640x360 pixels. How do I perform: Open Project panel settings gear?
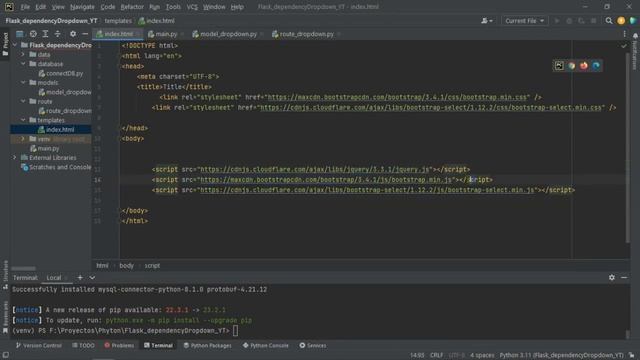click(73, 34)
